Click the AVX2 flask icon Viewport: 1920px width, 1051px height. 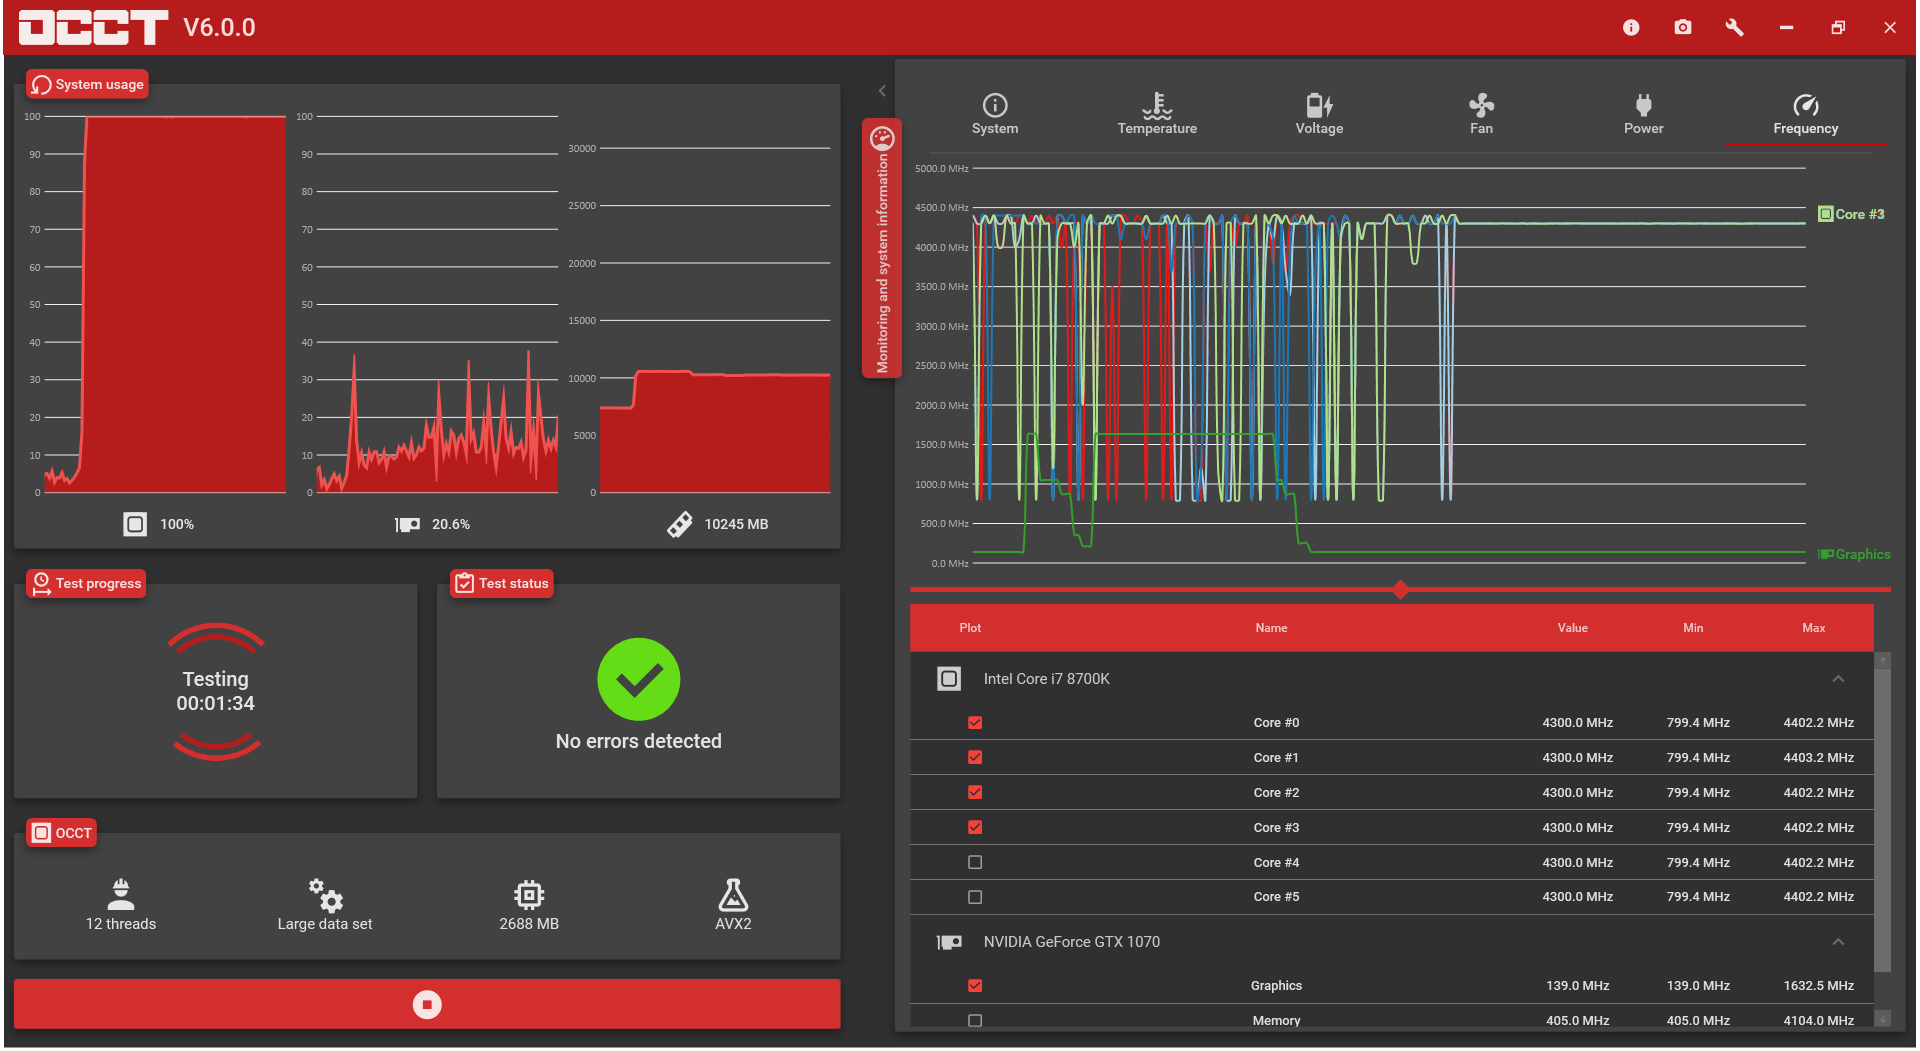[x=733, y=894]
